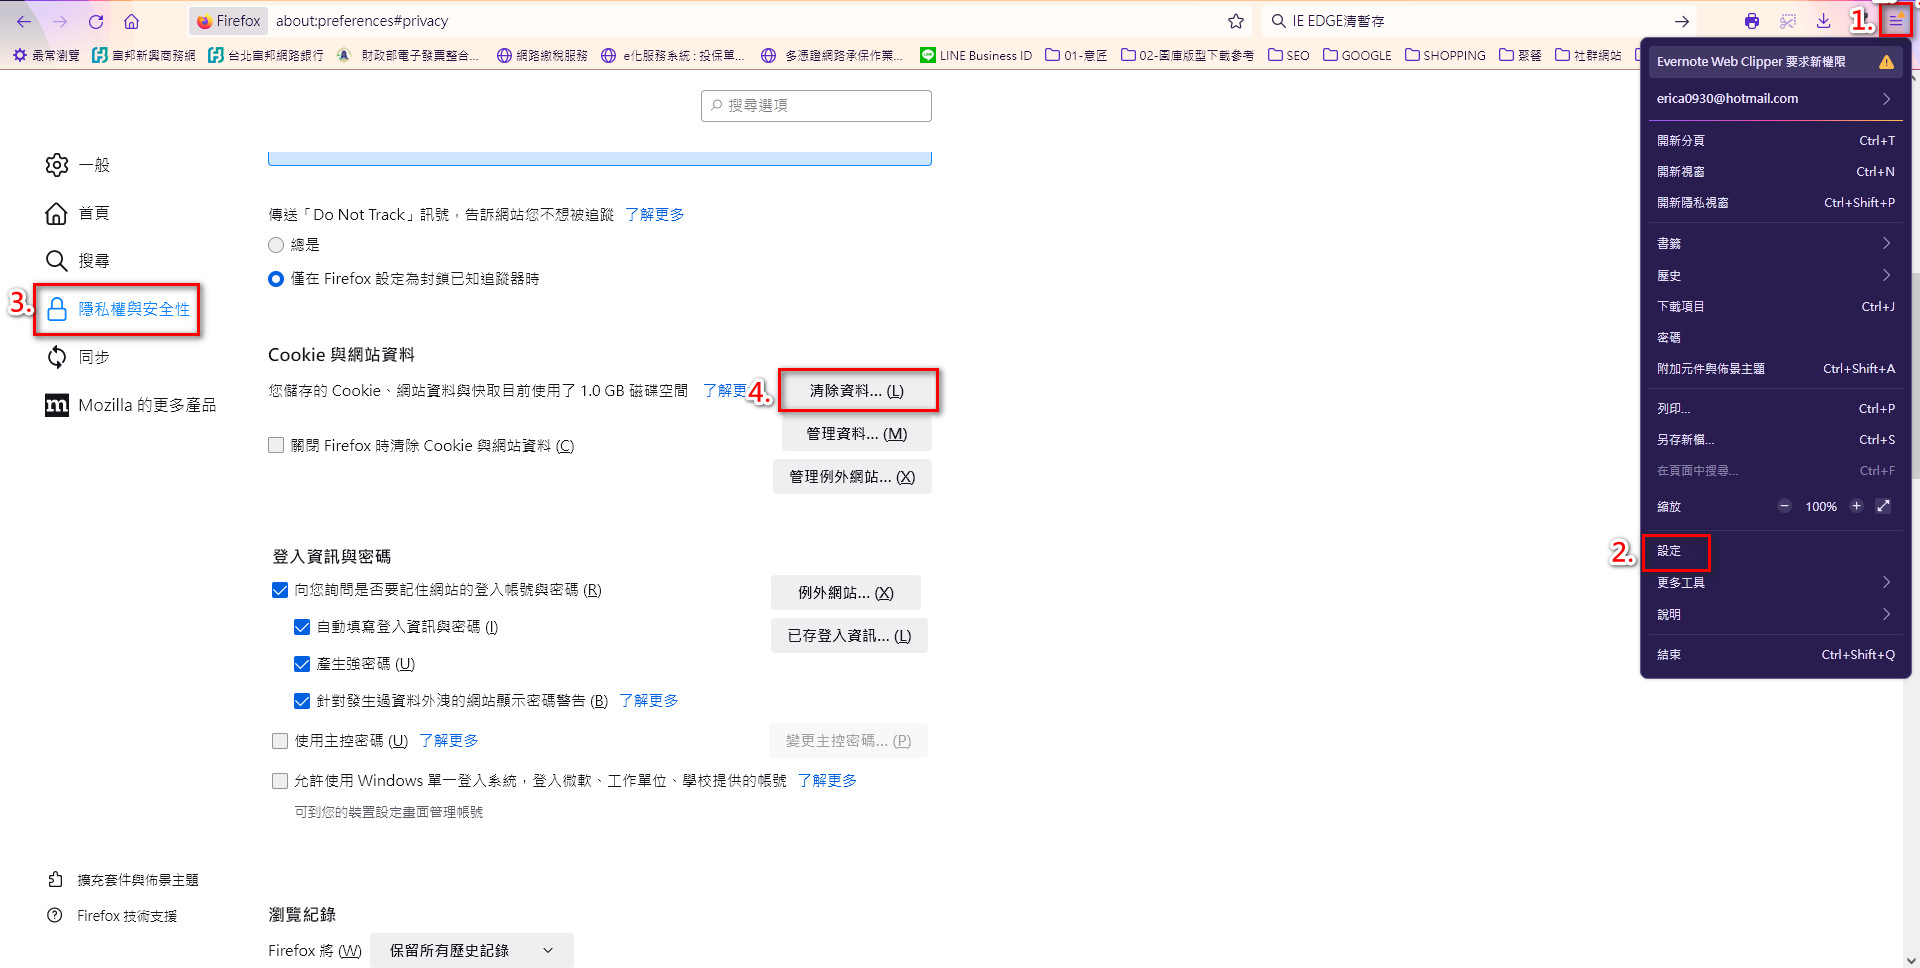The width and height of the screenshot is (1920, 968).
Task: Open SEO bookmark folder
Action: (x=1288, y=55)
